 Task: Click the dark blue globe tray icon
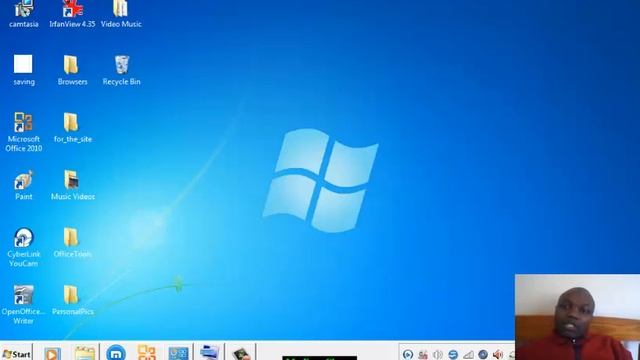pos(483,354)
